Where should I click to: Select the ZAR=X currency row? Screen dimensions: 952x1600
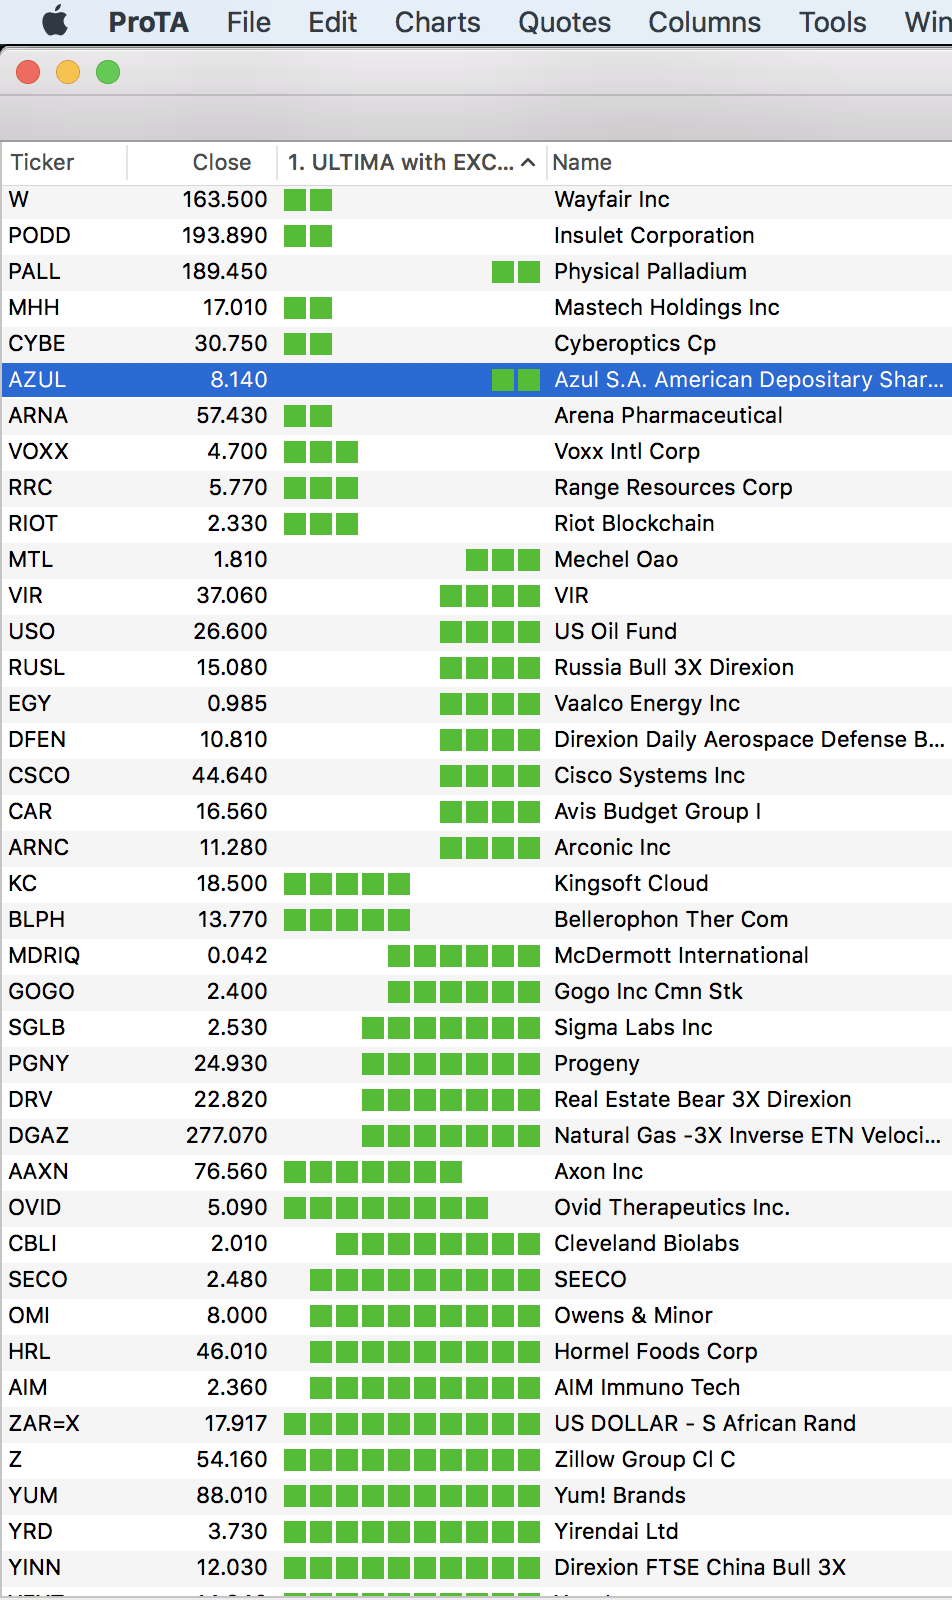point(476,1424)
